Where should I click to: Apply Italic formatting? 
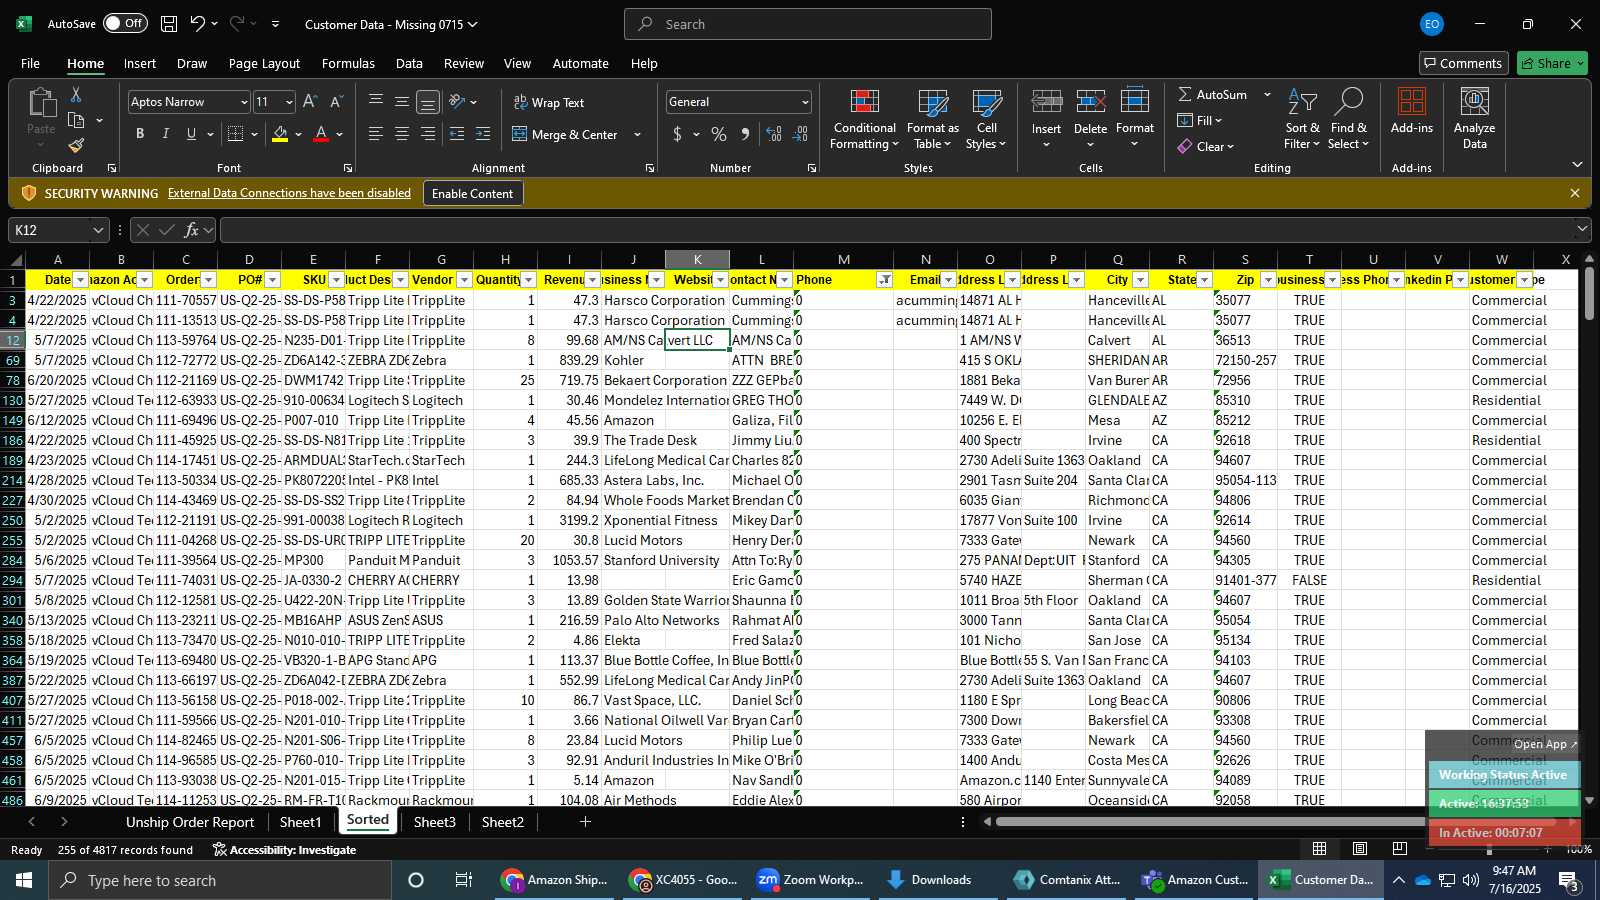click(165, 134)
